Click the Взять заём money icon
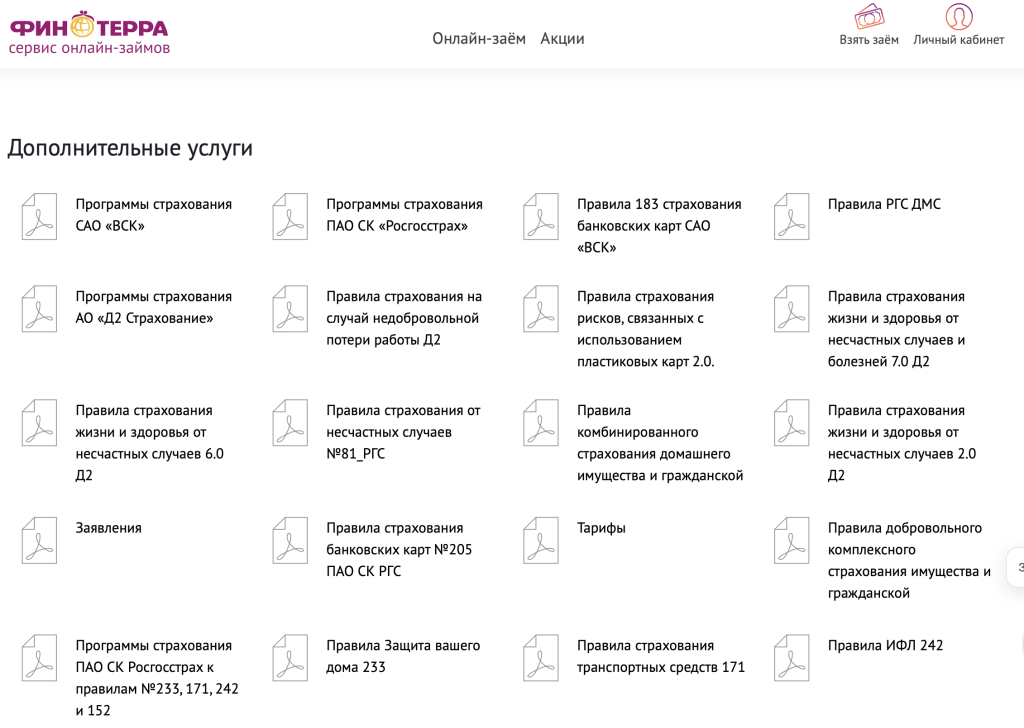This screenshot has height=728, width=1024. pyautogui.click(x=869, y=17)
